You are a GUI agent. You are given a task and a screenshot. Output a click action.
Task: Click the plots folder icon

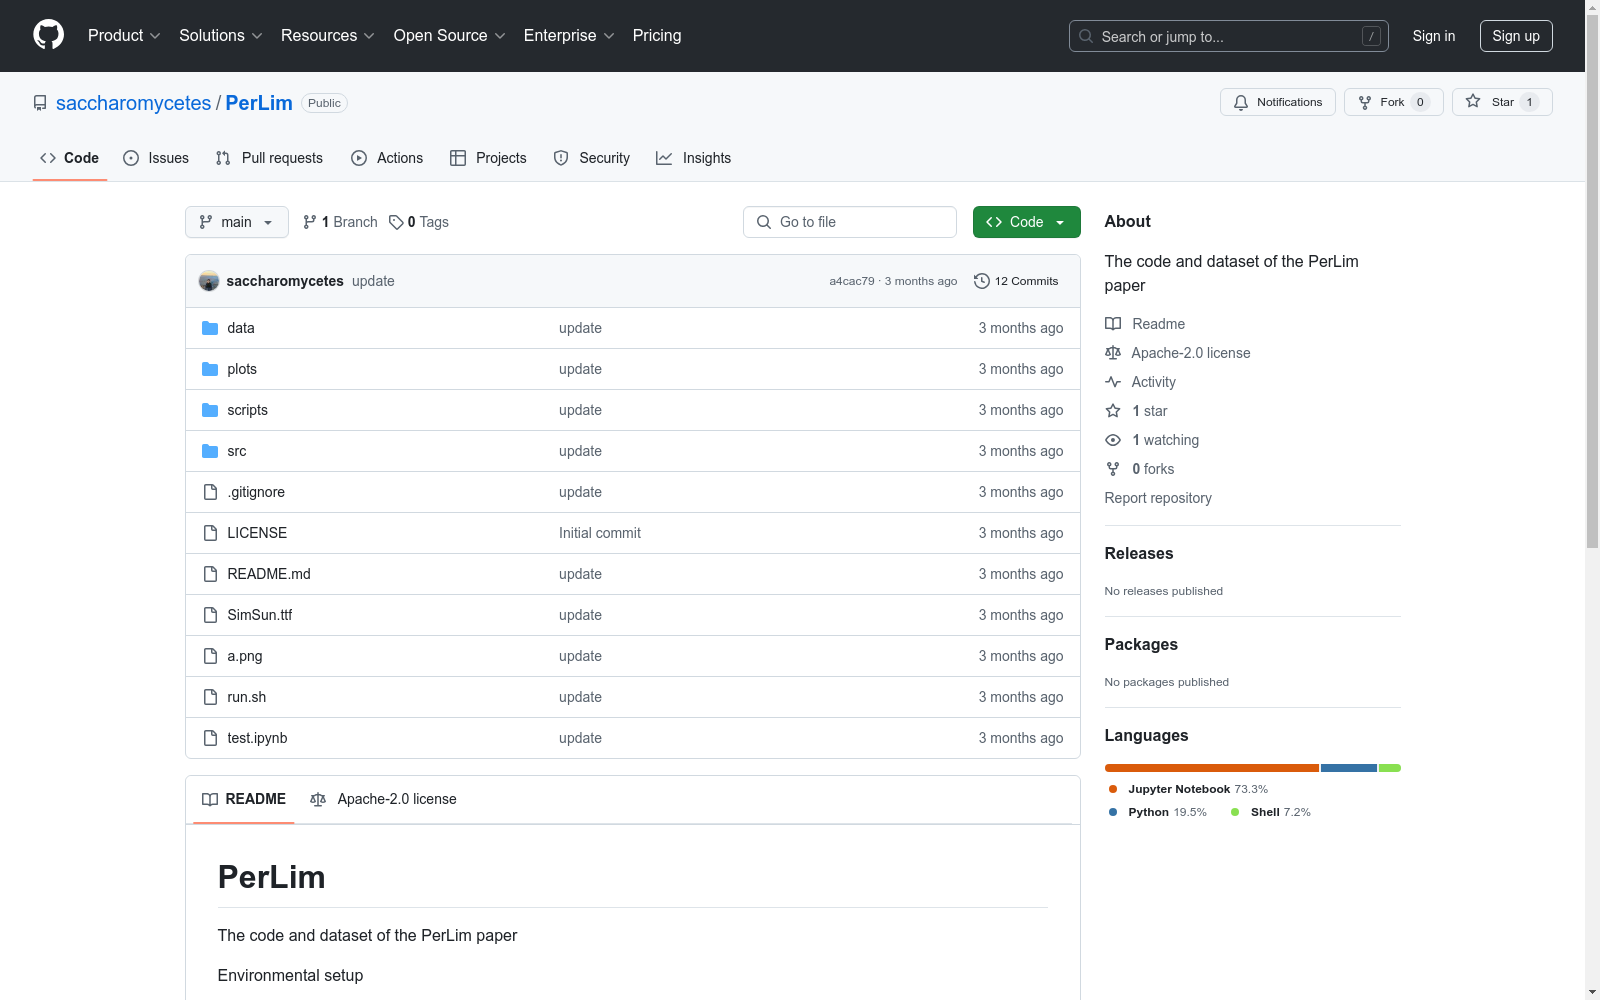210,369
